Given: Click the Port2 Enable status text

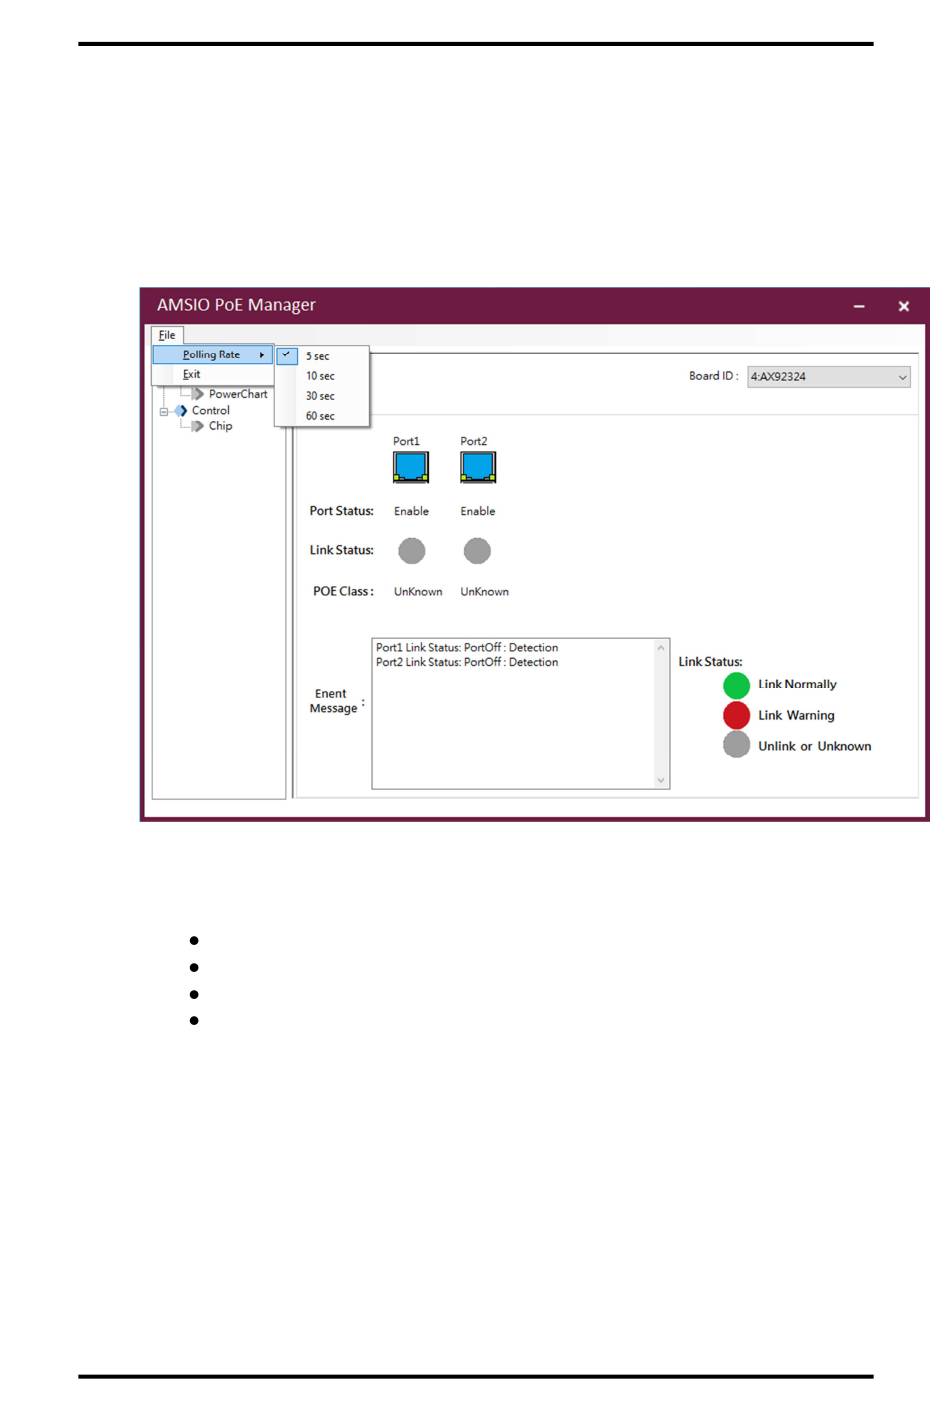Looking at the screenshot, I should click(x=478, y=511).
